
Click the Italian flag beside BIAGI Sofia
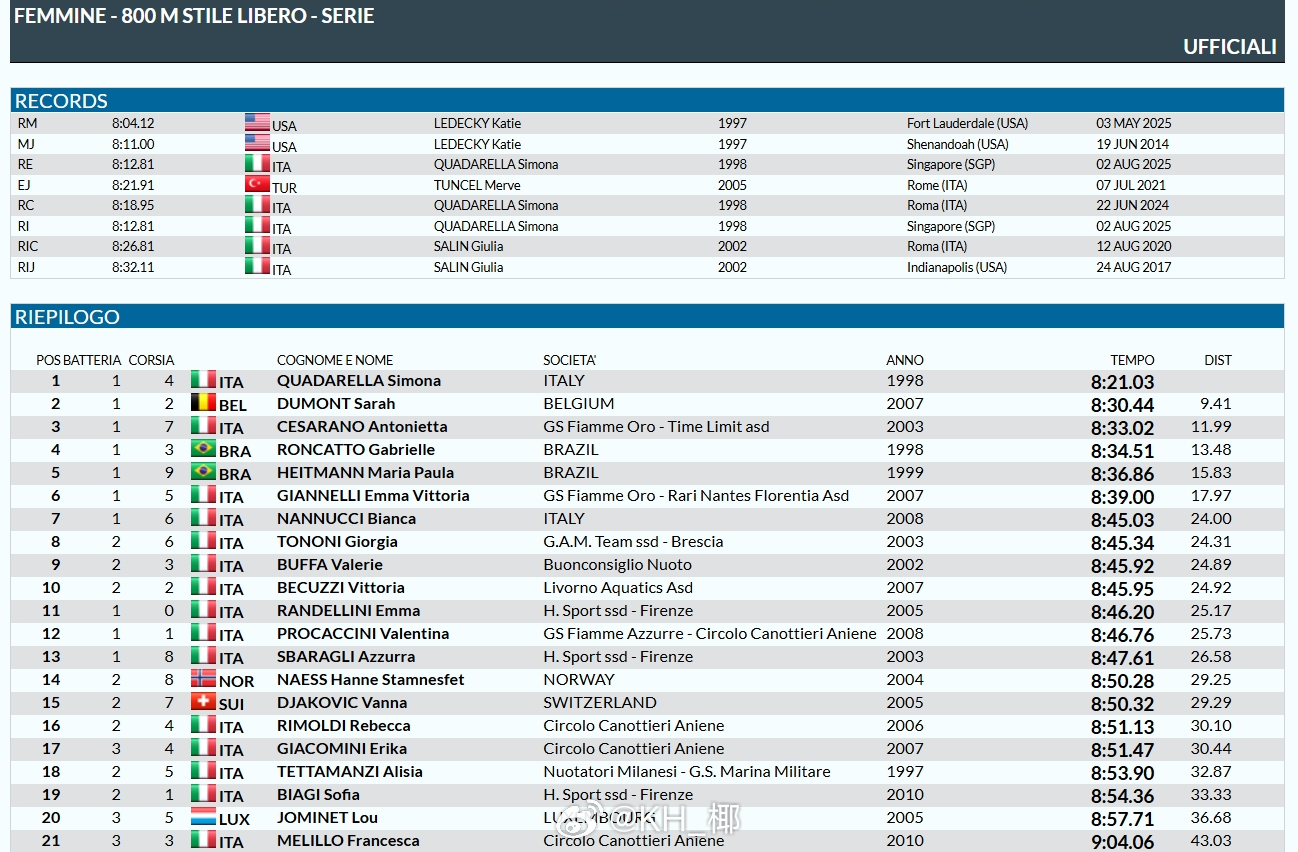(x=203, y=794)
